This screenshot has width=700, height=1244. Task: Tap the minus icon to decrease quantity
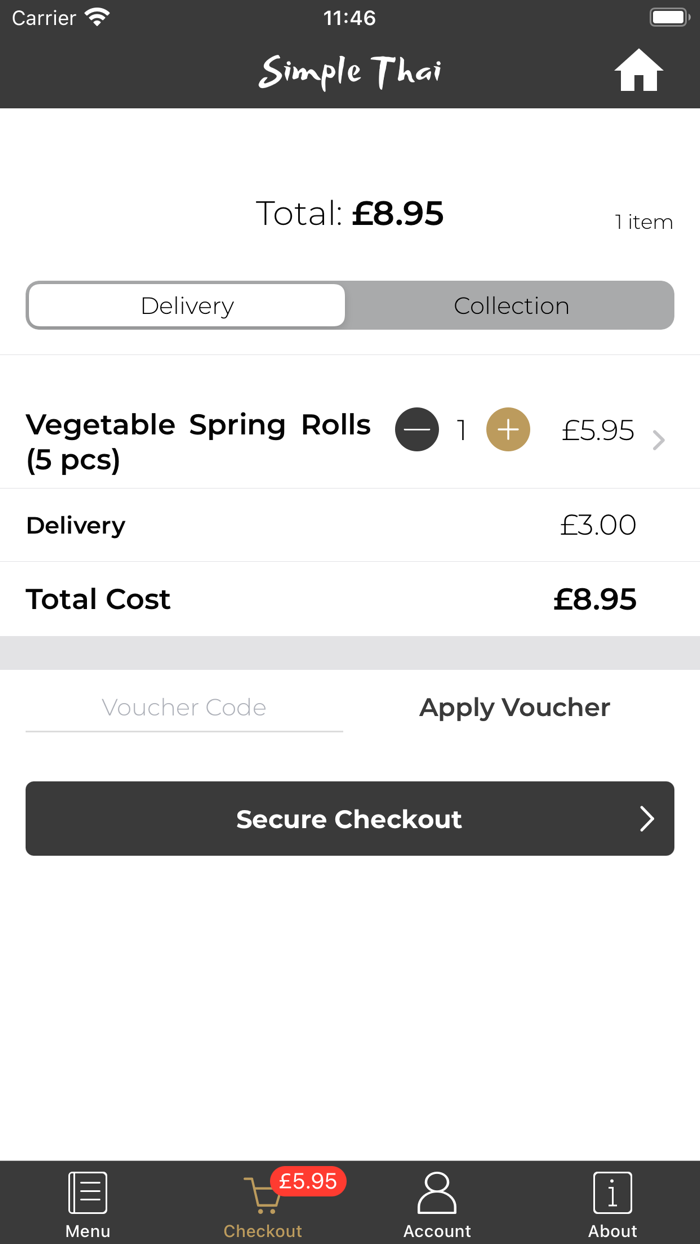[x=417, y=429]
